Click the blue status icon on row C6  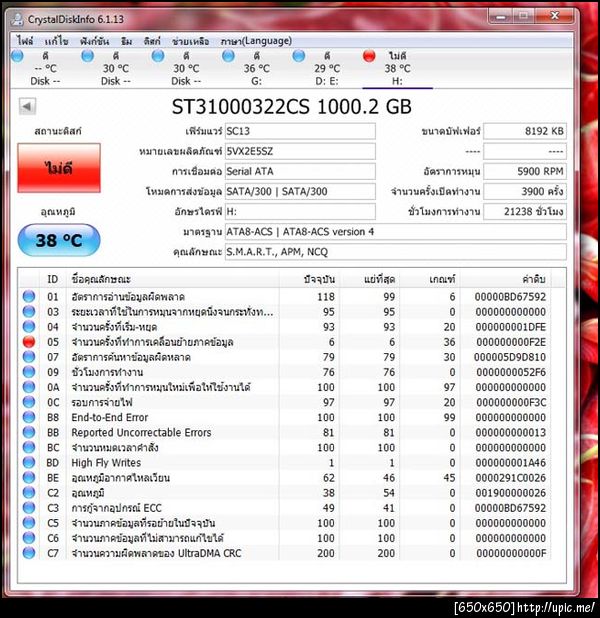pyautogui.click(x=29, y=538)
